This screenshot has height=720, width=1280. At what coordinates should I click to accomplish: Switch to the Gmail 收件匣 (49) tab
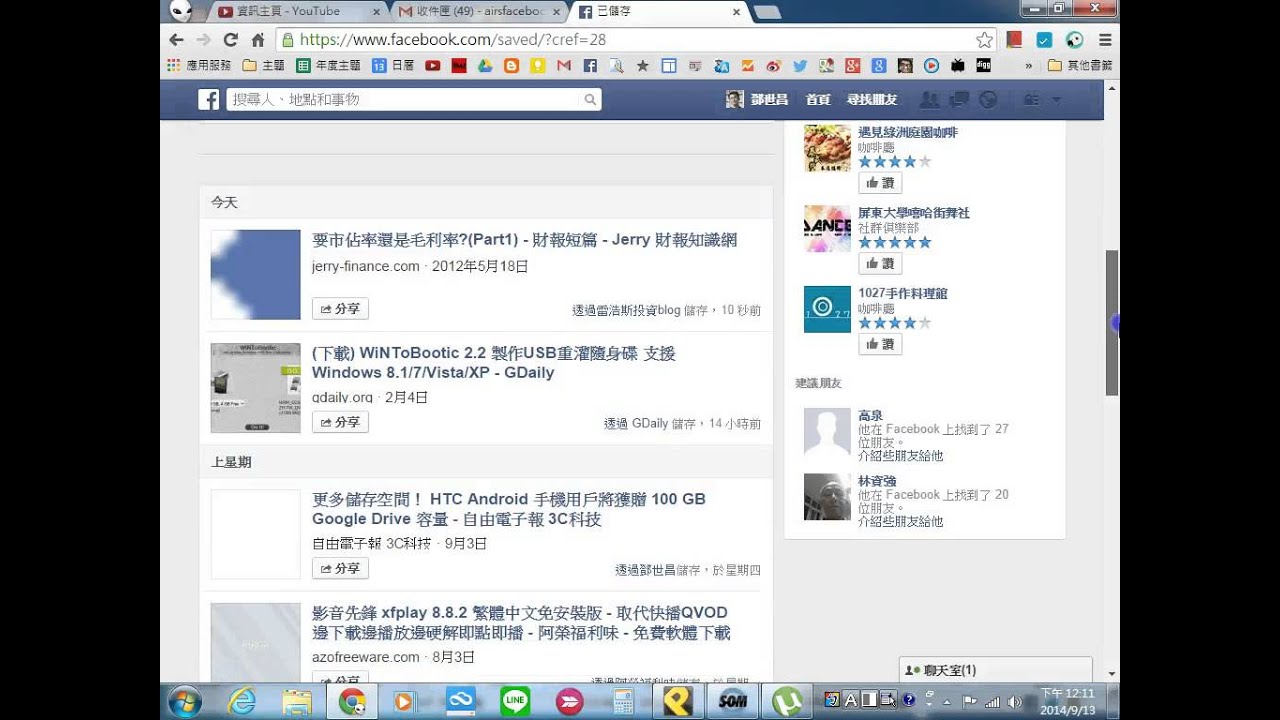479,12
